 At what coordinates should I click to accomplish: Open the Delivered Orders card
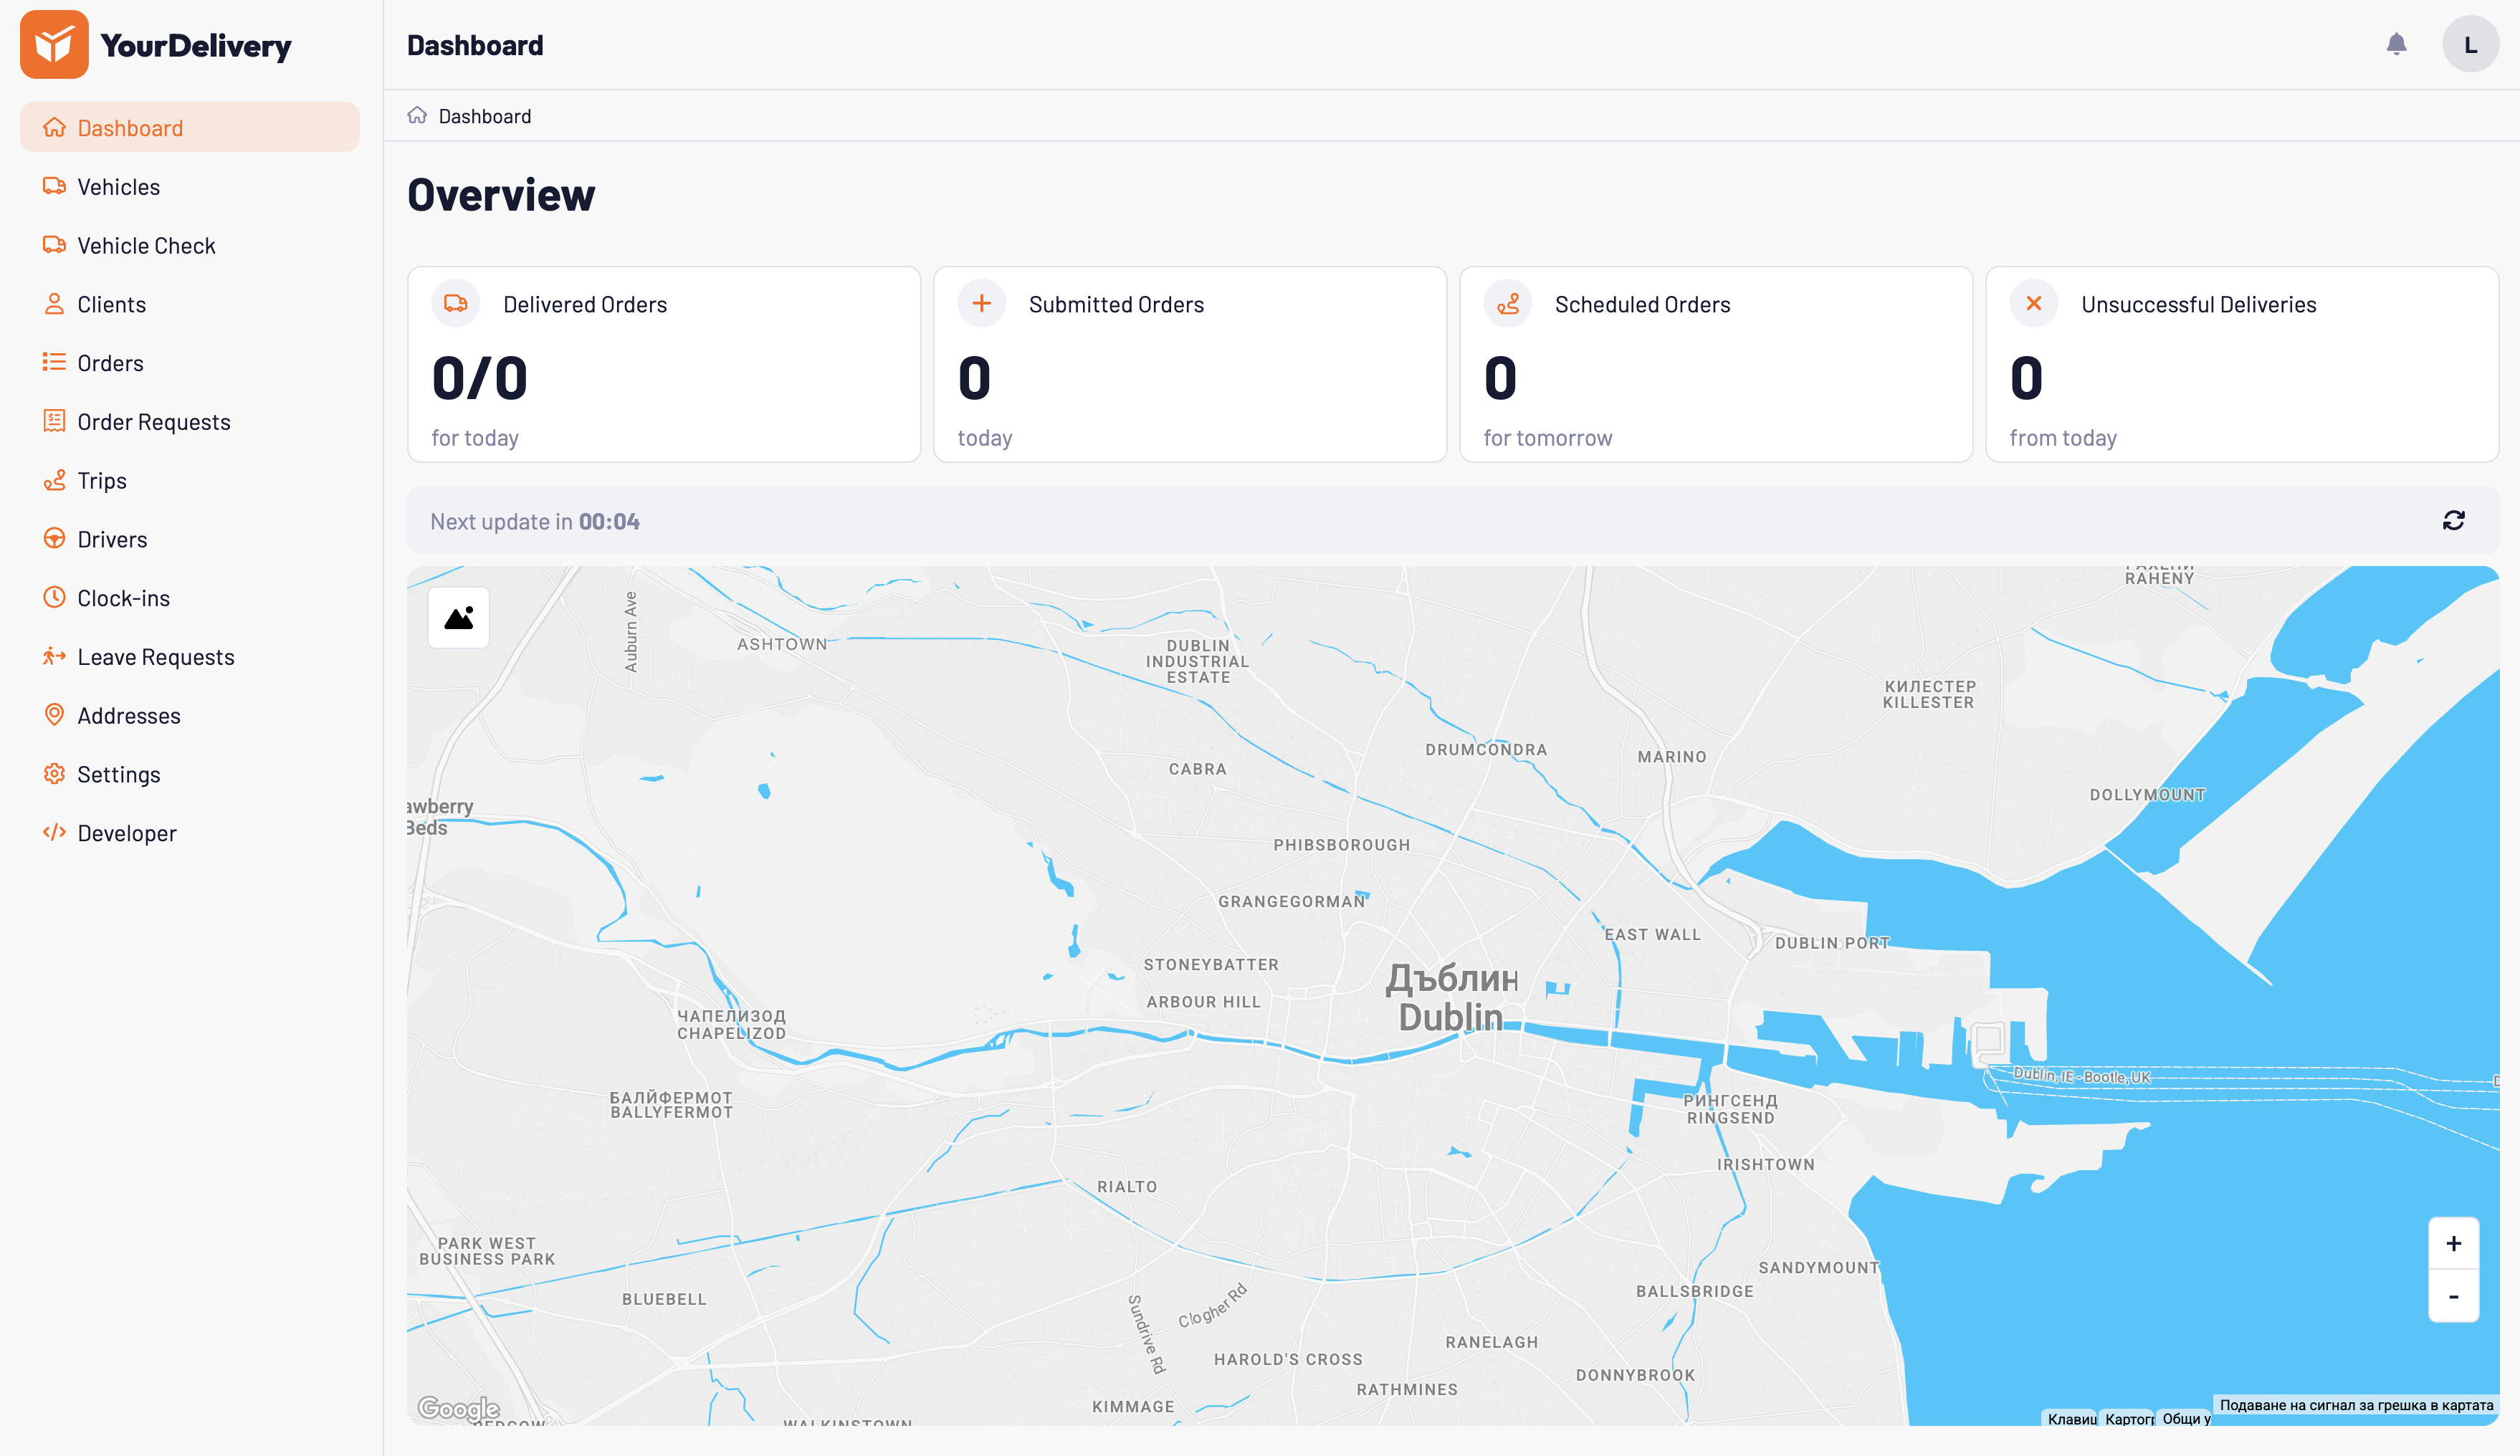(663, 364)
